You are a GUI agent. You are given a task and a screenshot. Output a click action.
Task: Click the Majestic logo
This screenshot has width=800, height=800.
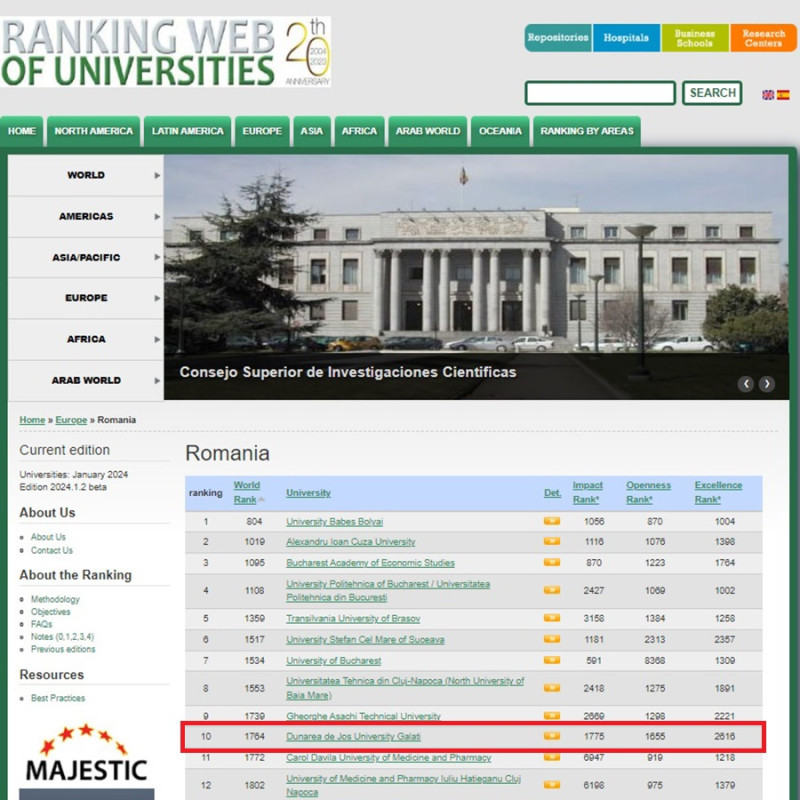[x=86, y=754]
